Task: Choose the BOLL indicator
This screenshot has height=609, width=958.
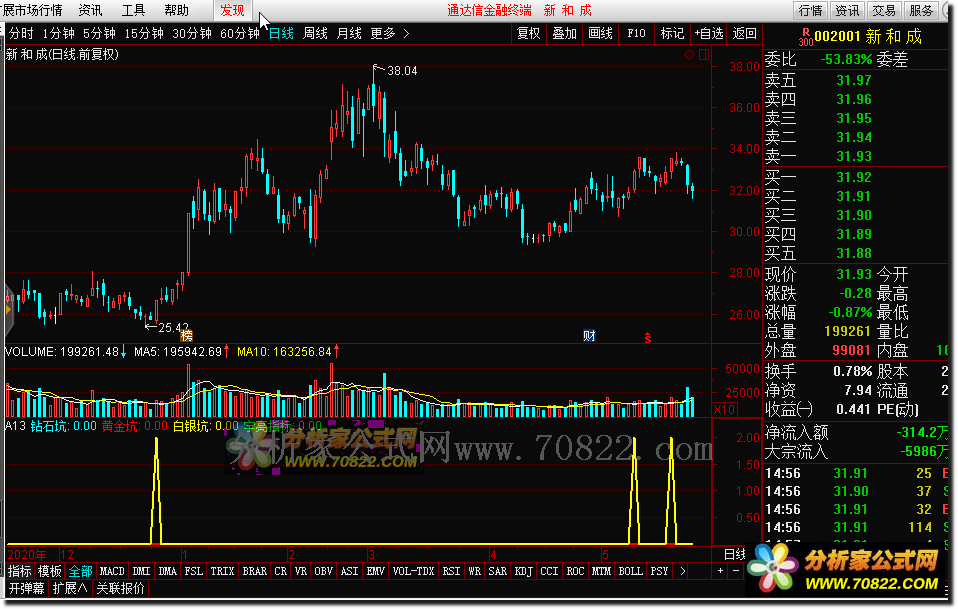Action: coord(631,571)
